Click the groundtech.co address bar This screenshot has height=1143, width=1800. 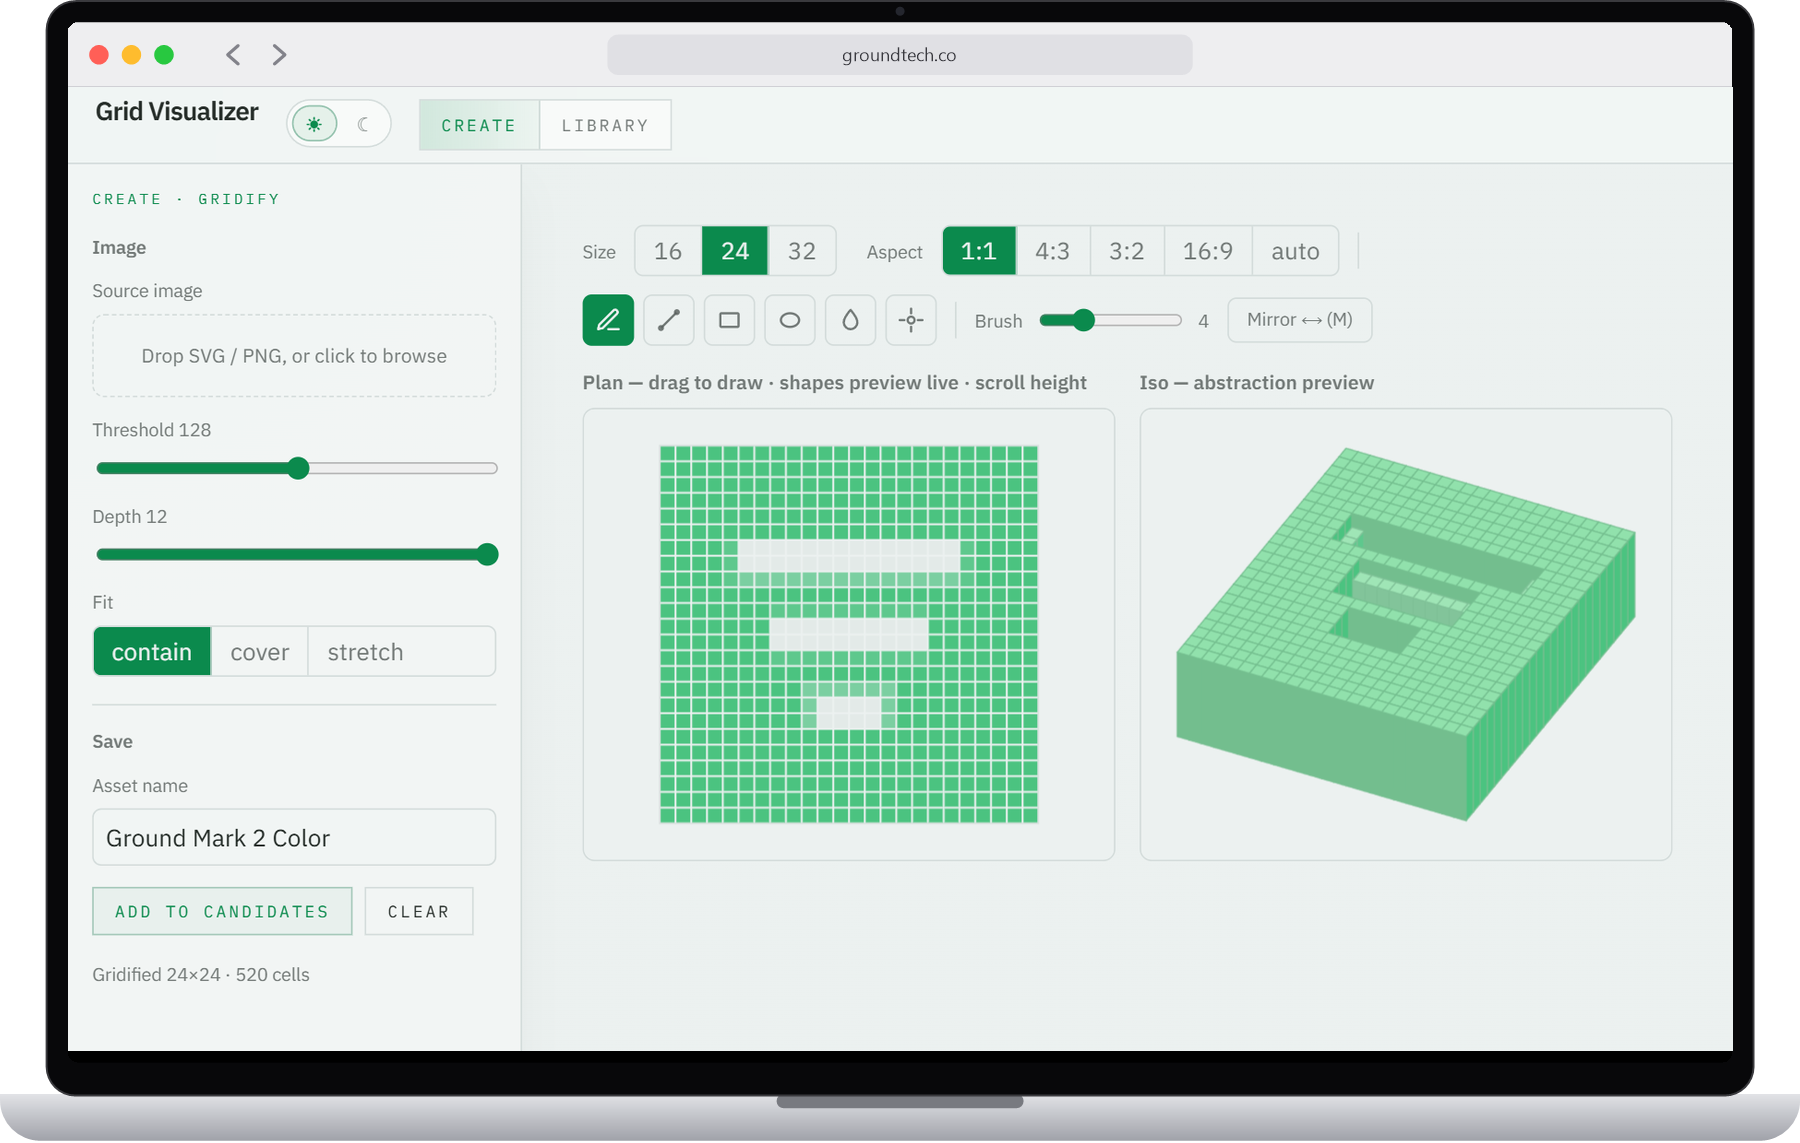[x=899, y=55]
